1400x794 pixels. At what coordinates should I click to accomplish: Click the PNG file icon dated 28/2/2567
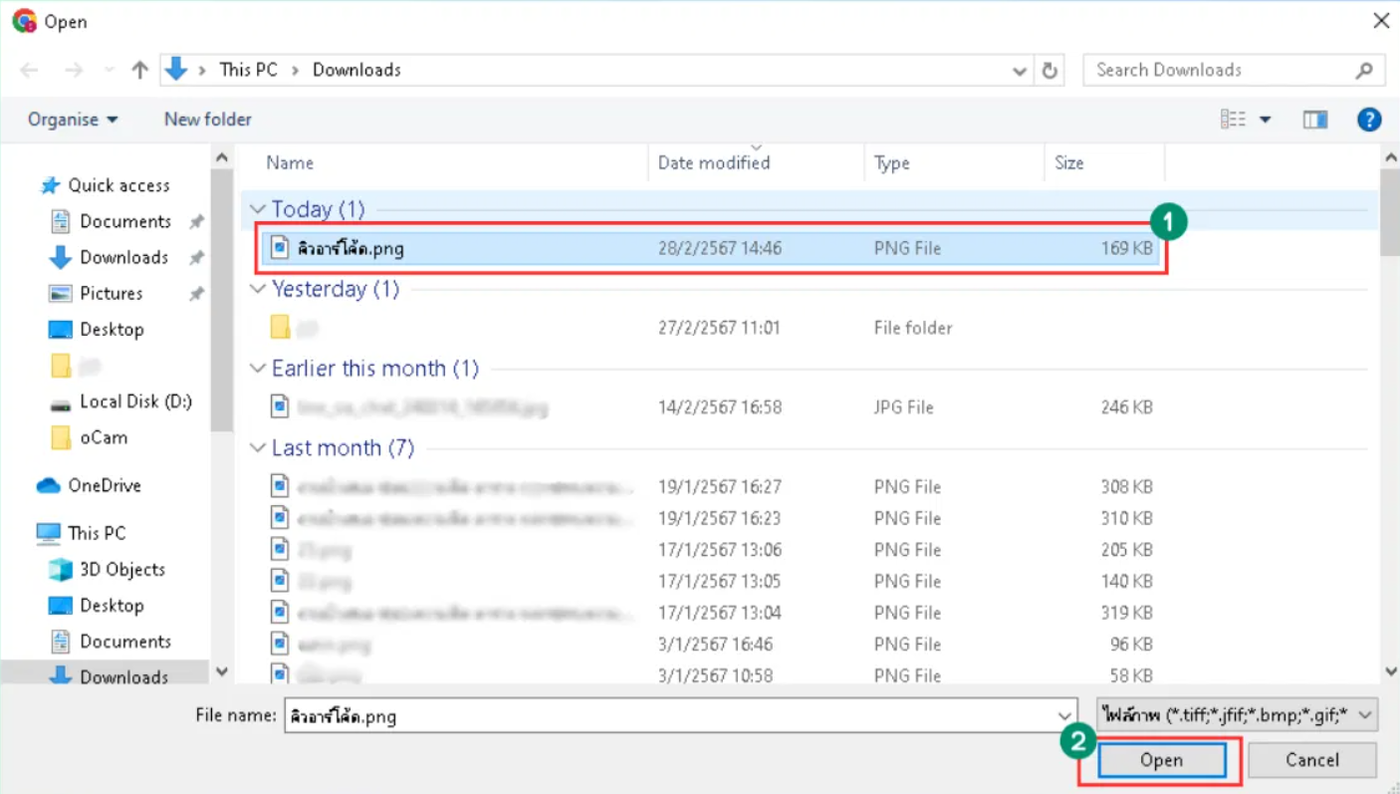click(281, 248)
